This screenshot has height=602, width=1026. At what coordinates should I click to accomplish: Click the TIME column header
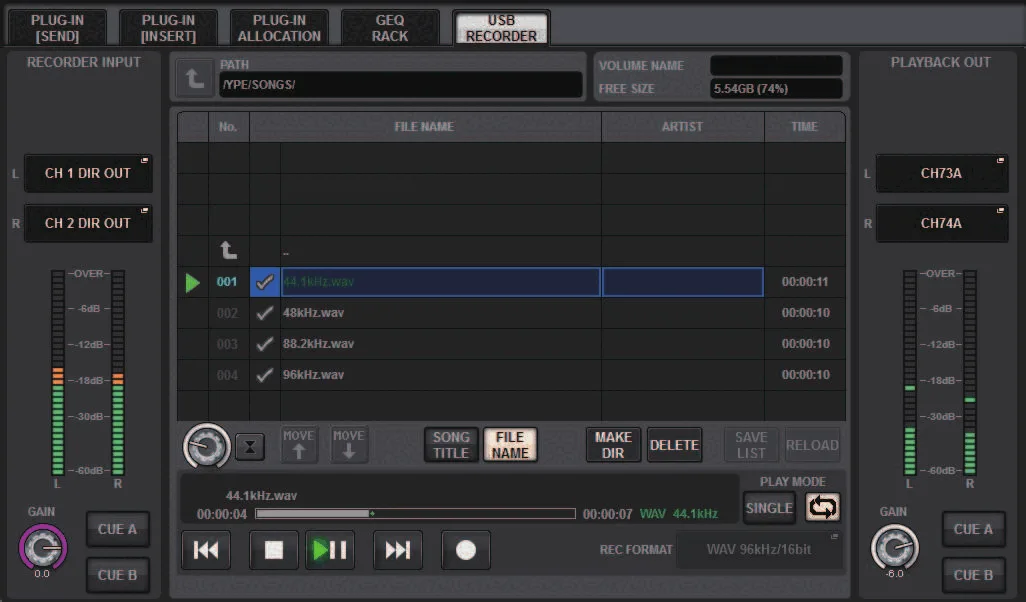coord(805,127)
